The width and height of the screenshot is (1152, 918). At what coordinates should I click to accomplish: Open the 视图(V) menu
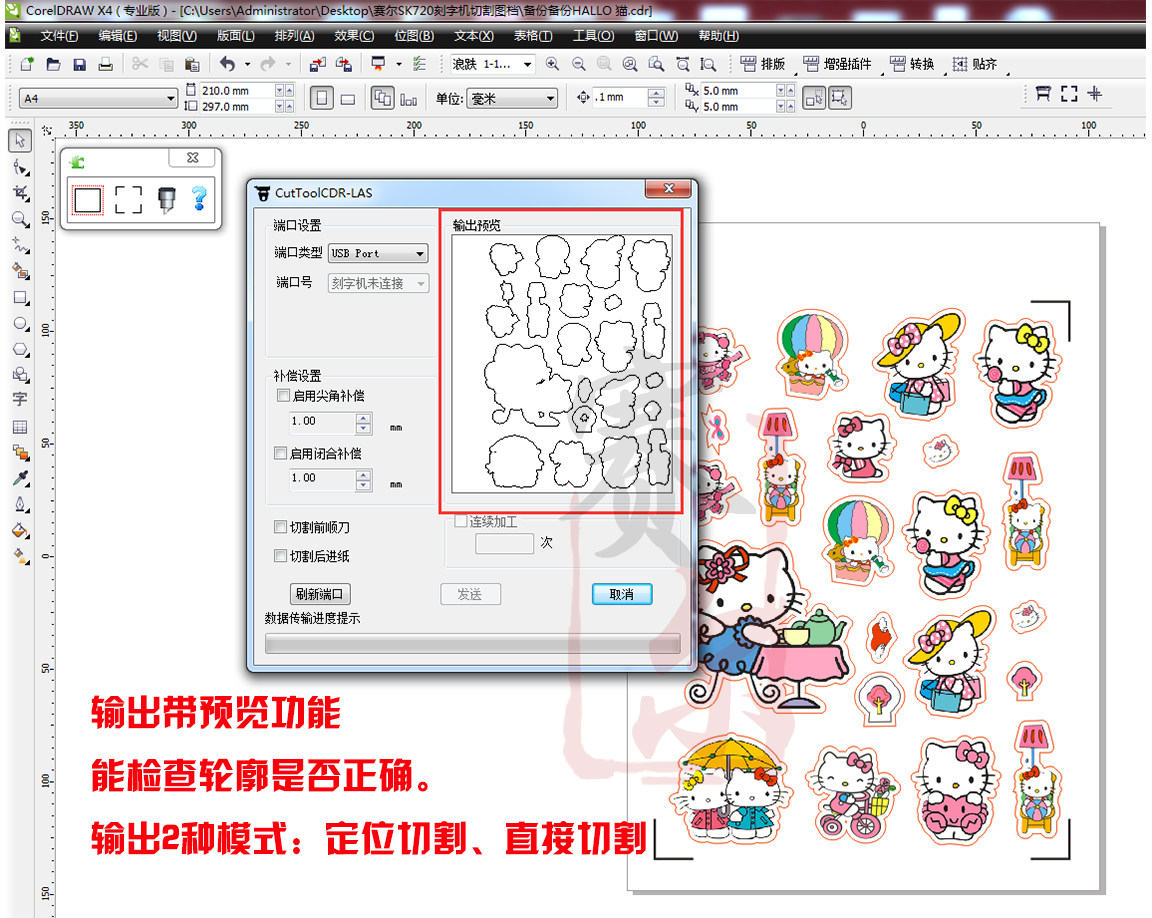pyautogui.click(x=176, y=36)
